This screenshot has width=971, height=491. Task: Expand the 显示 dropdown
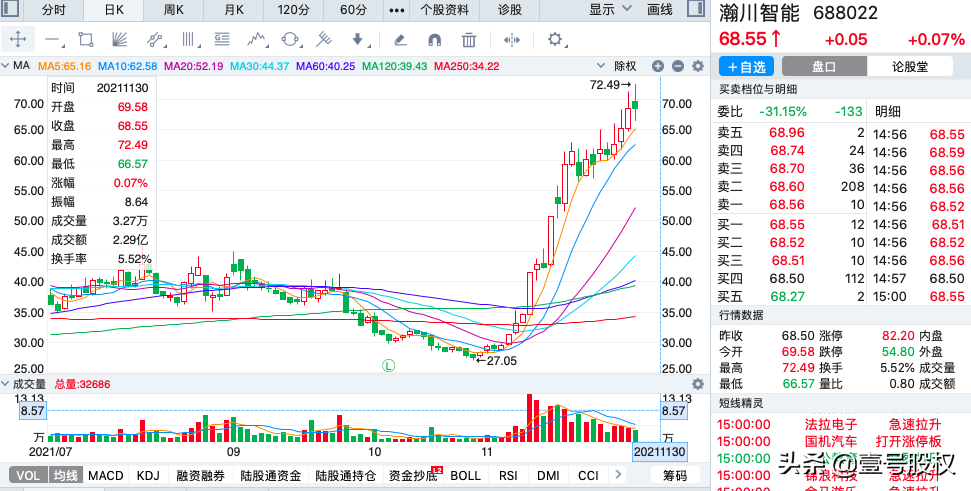610,9
